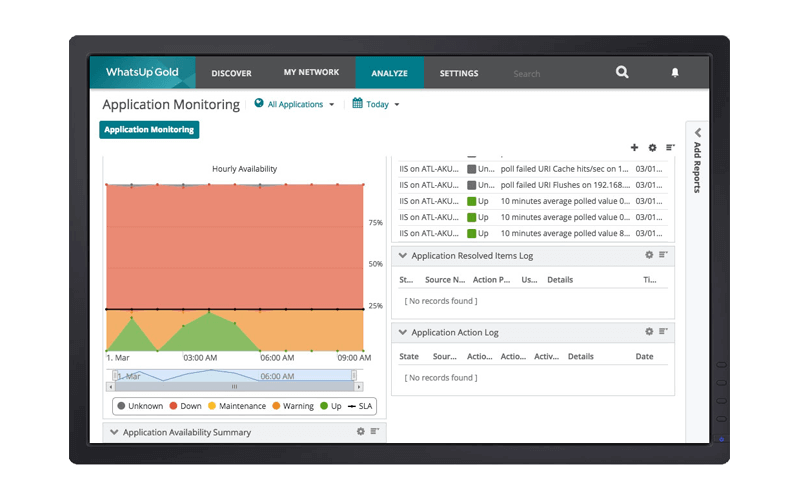This screenshot has width=800, height=500.
Task: Click chart navigator left scroll arrow
Action: point(110,387)
